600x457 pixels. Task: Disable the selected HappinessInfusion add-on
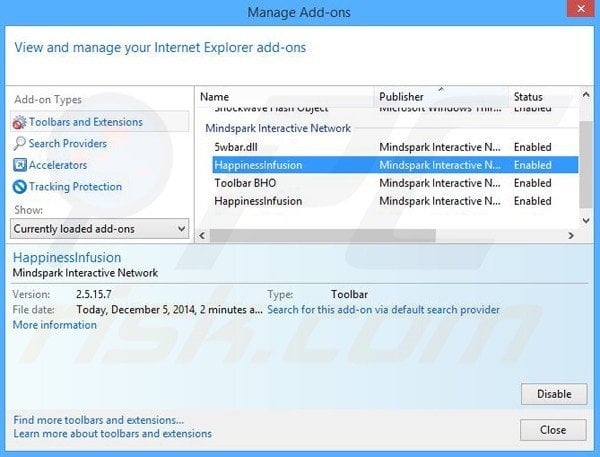[554, 394]
